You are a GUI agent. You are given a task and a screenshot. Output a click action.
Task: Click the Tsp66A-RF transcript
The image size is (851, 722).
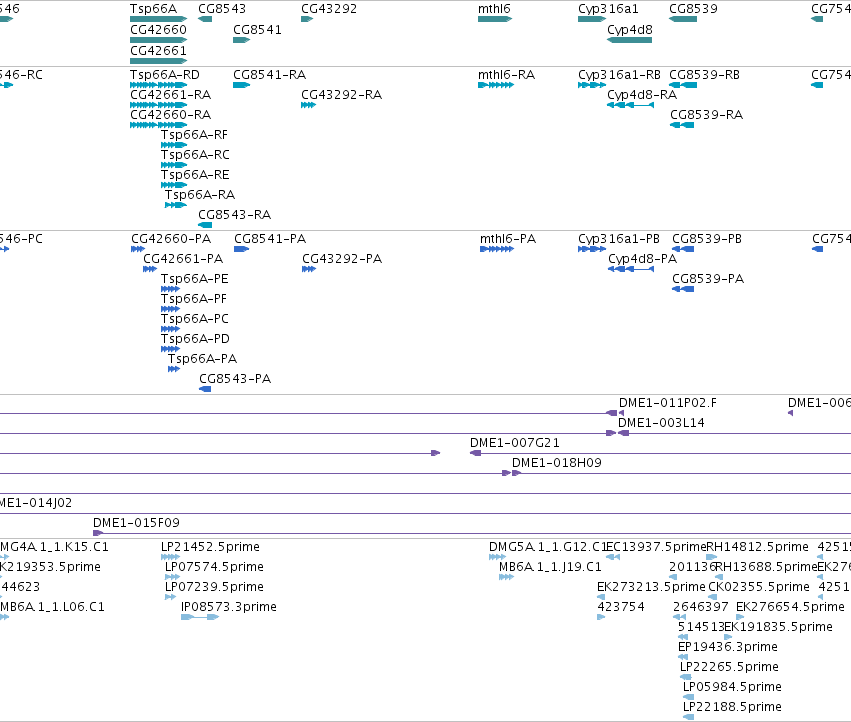coord(174,145)
